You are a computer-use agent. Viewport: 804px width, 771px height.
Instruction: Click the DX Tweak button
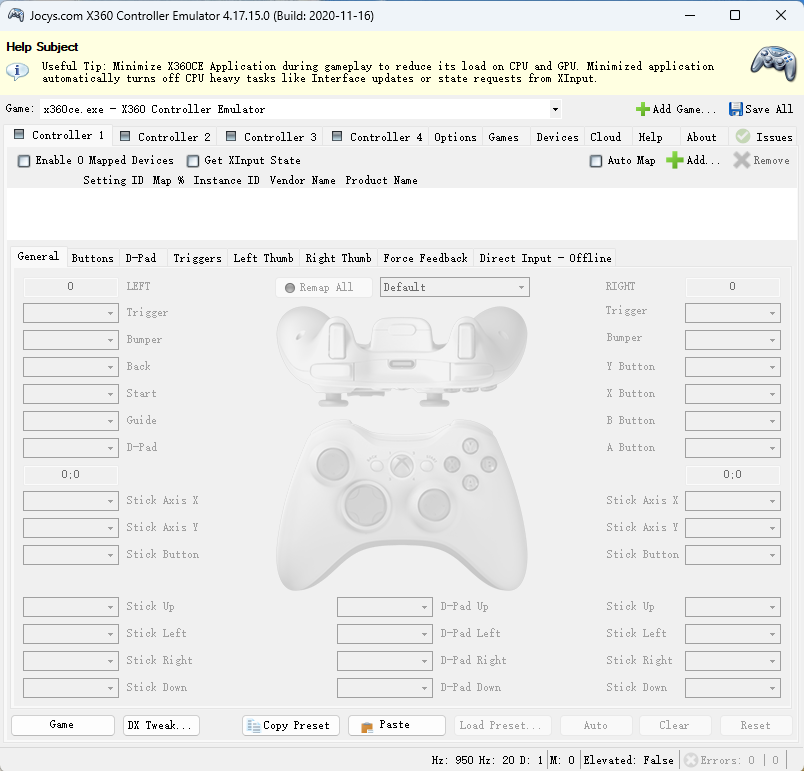[161, 725]
